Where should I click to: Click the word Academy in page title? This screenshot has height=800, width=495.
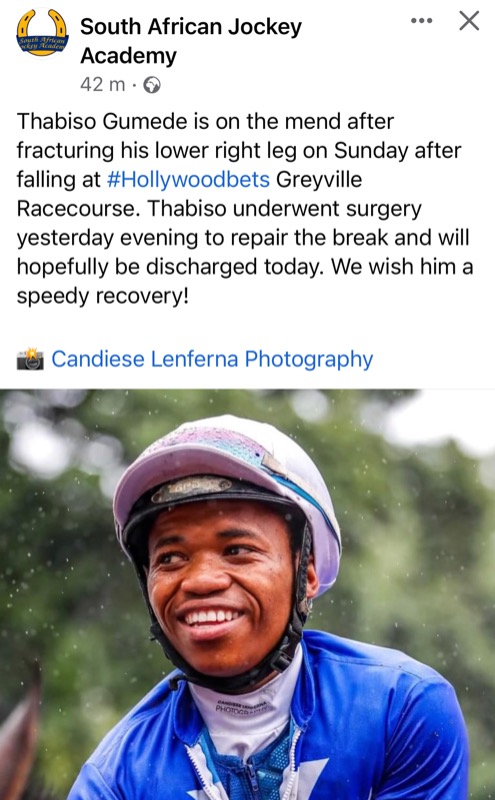(x=128, y=55)
